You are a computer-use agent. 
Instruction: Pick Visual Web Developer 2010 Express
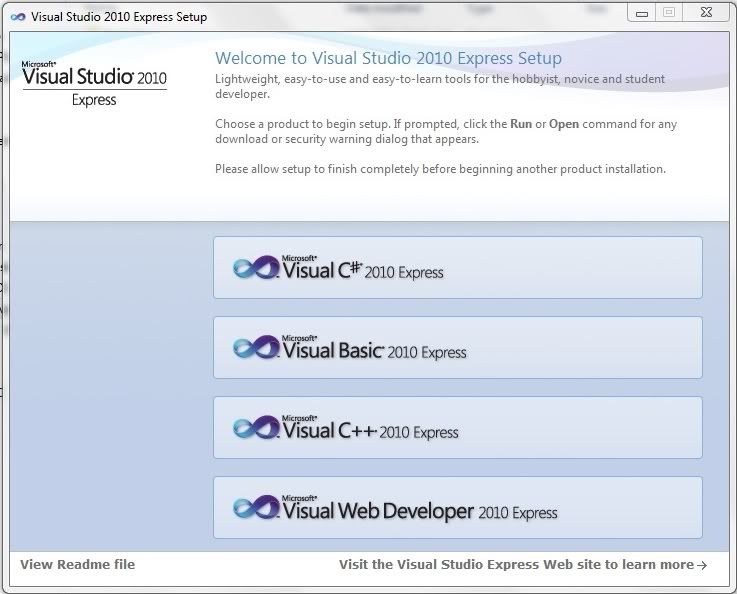tap(457, 508)
